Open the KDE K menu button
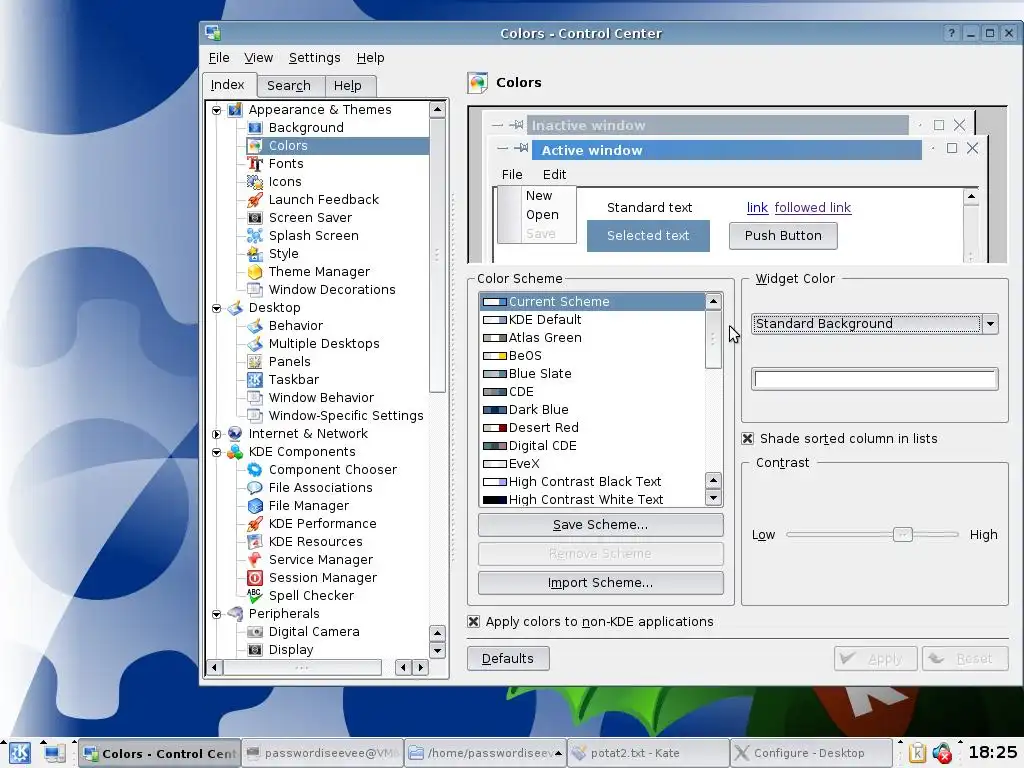Screen dimensions: 1024x768 [x=20, y=753]
